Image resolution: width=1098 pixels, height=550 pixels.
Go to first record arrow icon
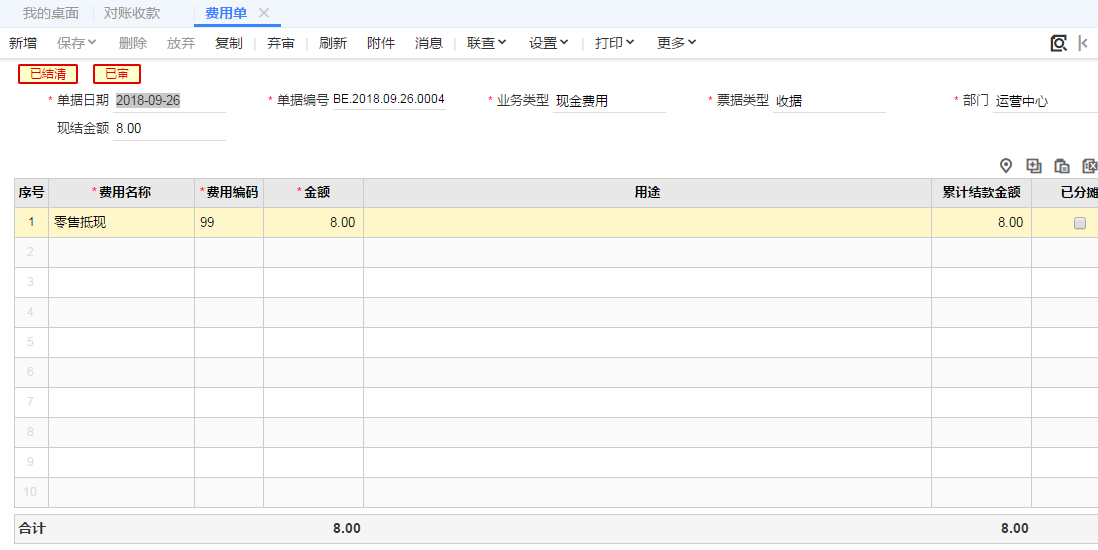coord(1084,43)
